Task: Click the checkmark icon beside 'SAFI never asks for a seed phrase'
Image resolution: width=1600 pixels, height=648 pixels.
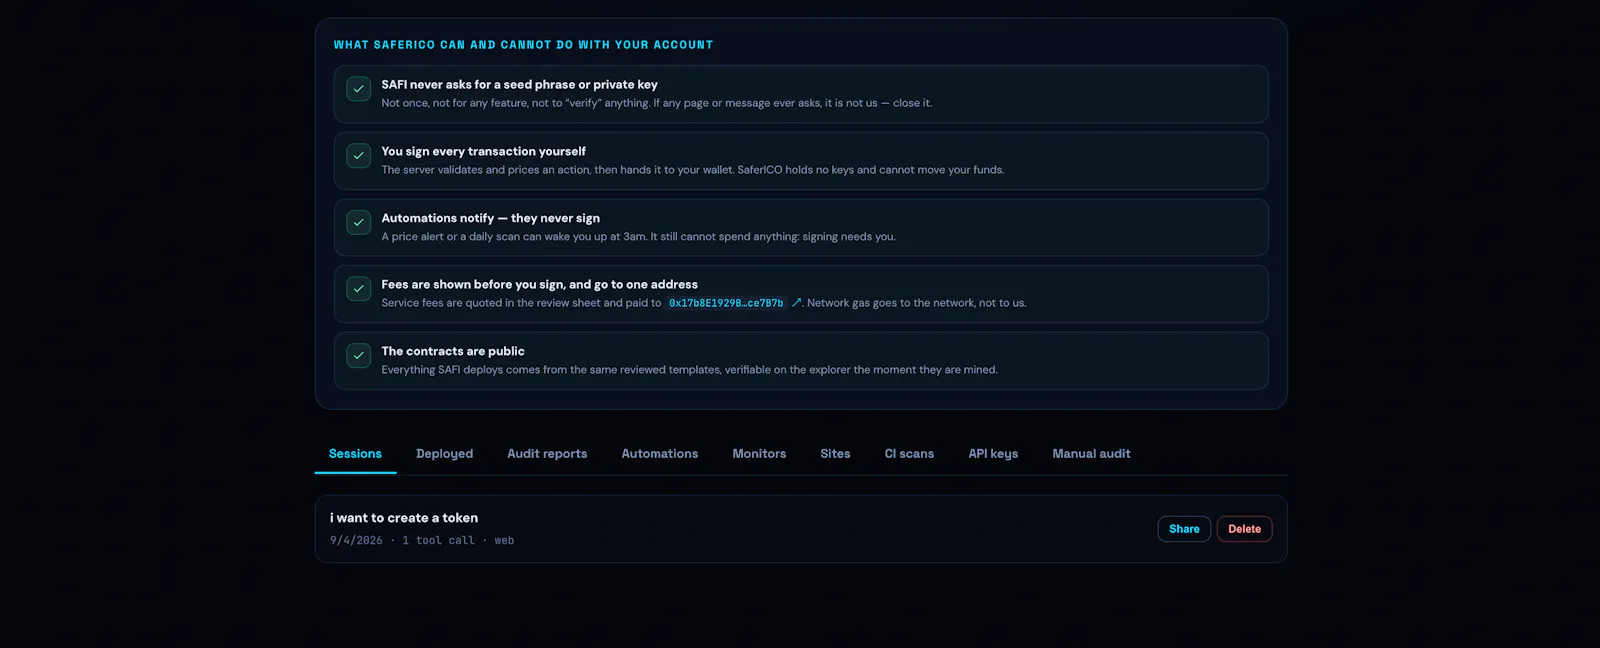Action: click(x=358, y=89)
